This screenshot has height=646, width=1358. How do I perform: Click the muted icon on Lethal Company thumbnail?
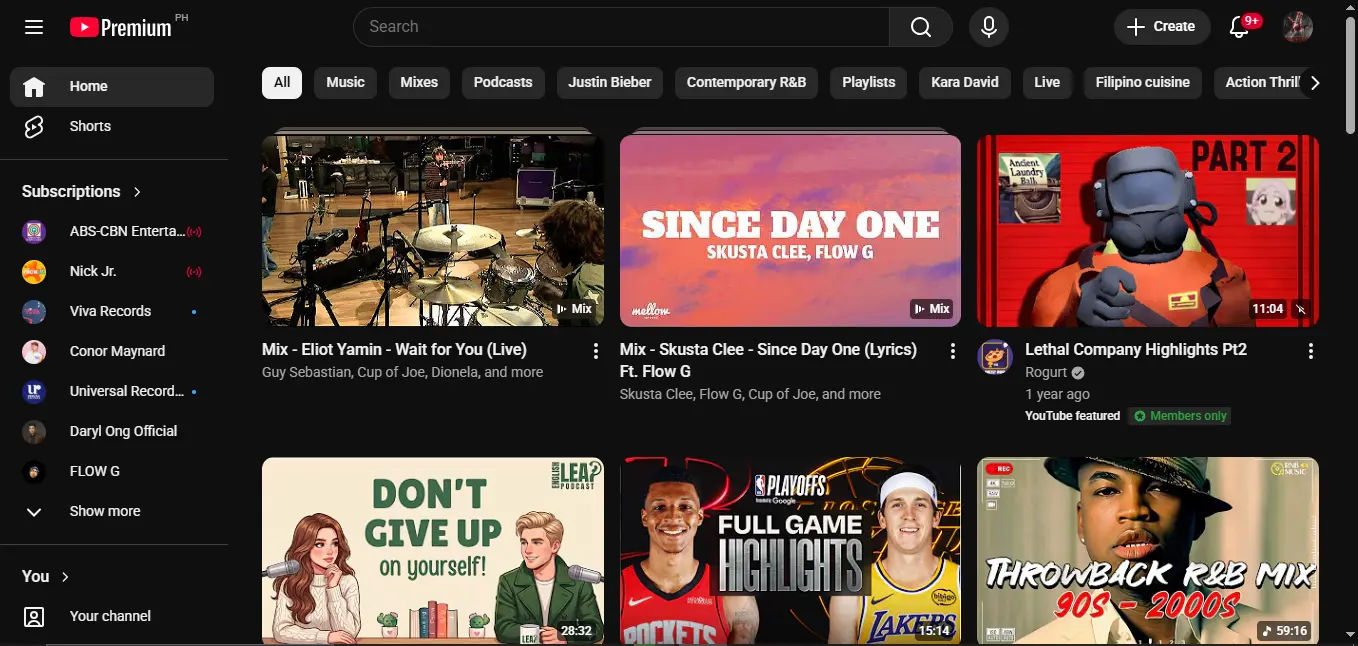(x=1300, y=309)
